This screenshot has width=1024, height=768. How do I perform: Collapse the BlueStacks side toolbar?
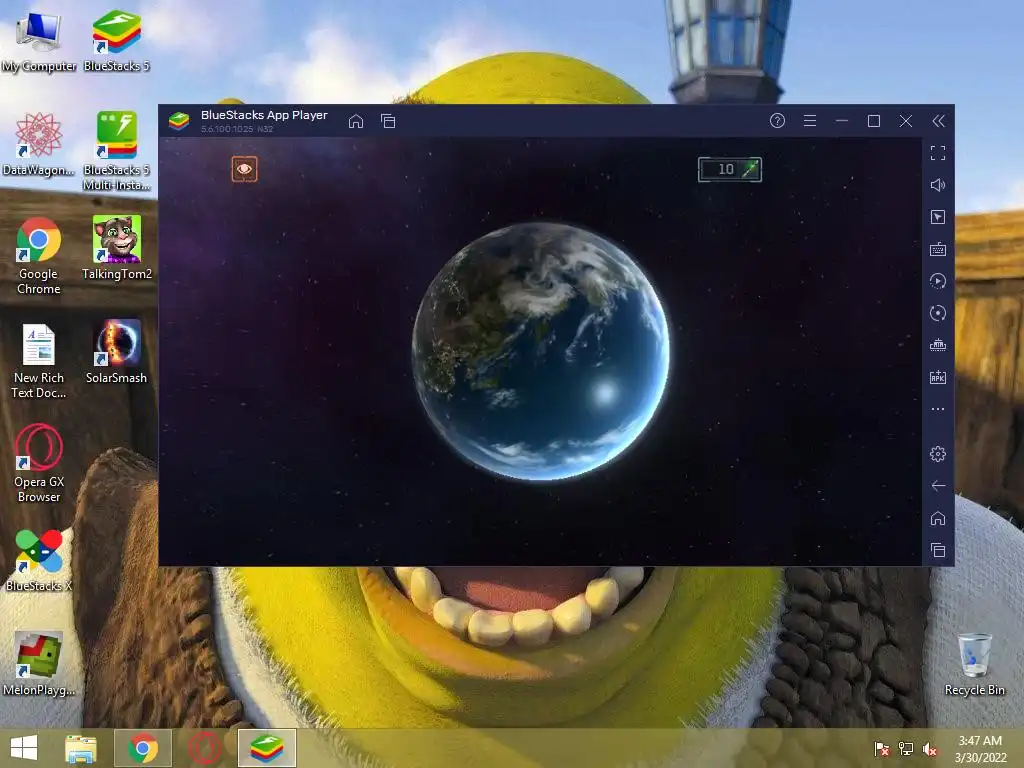point(938,121)
